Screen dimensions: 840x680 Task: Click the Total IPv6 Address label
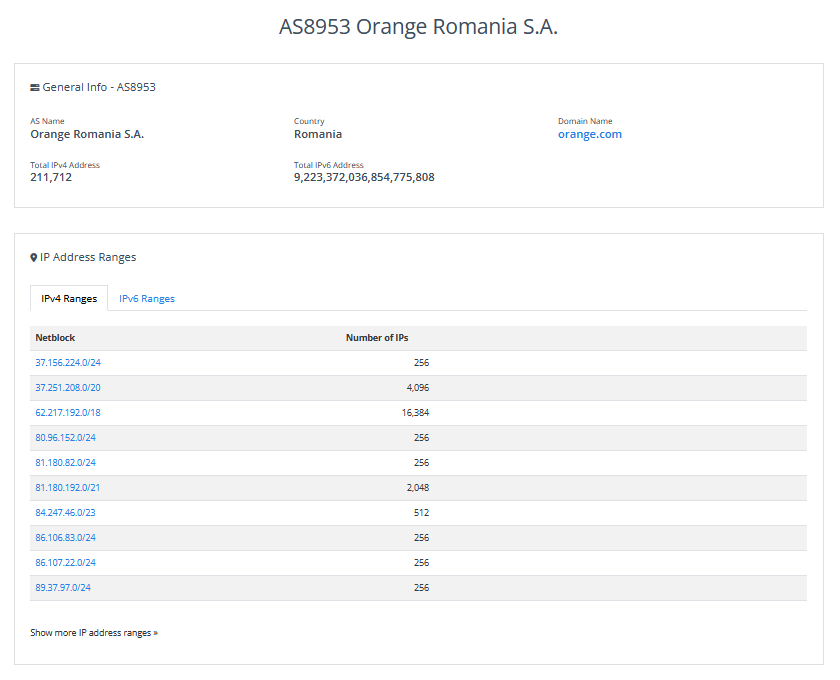pyautogui.click(x=329, y=165)
